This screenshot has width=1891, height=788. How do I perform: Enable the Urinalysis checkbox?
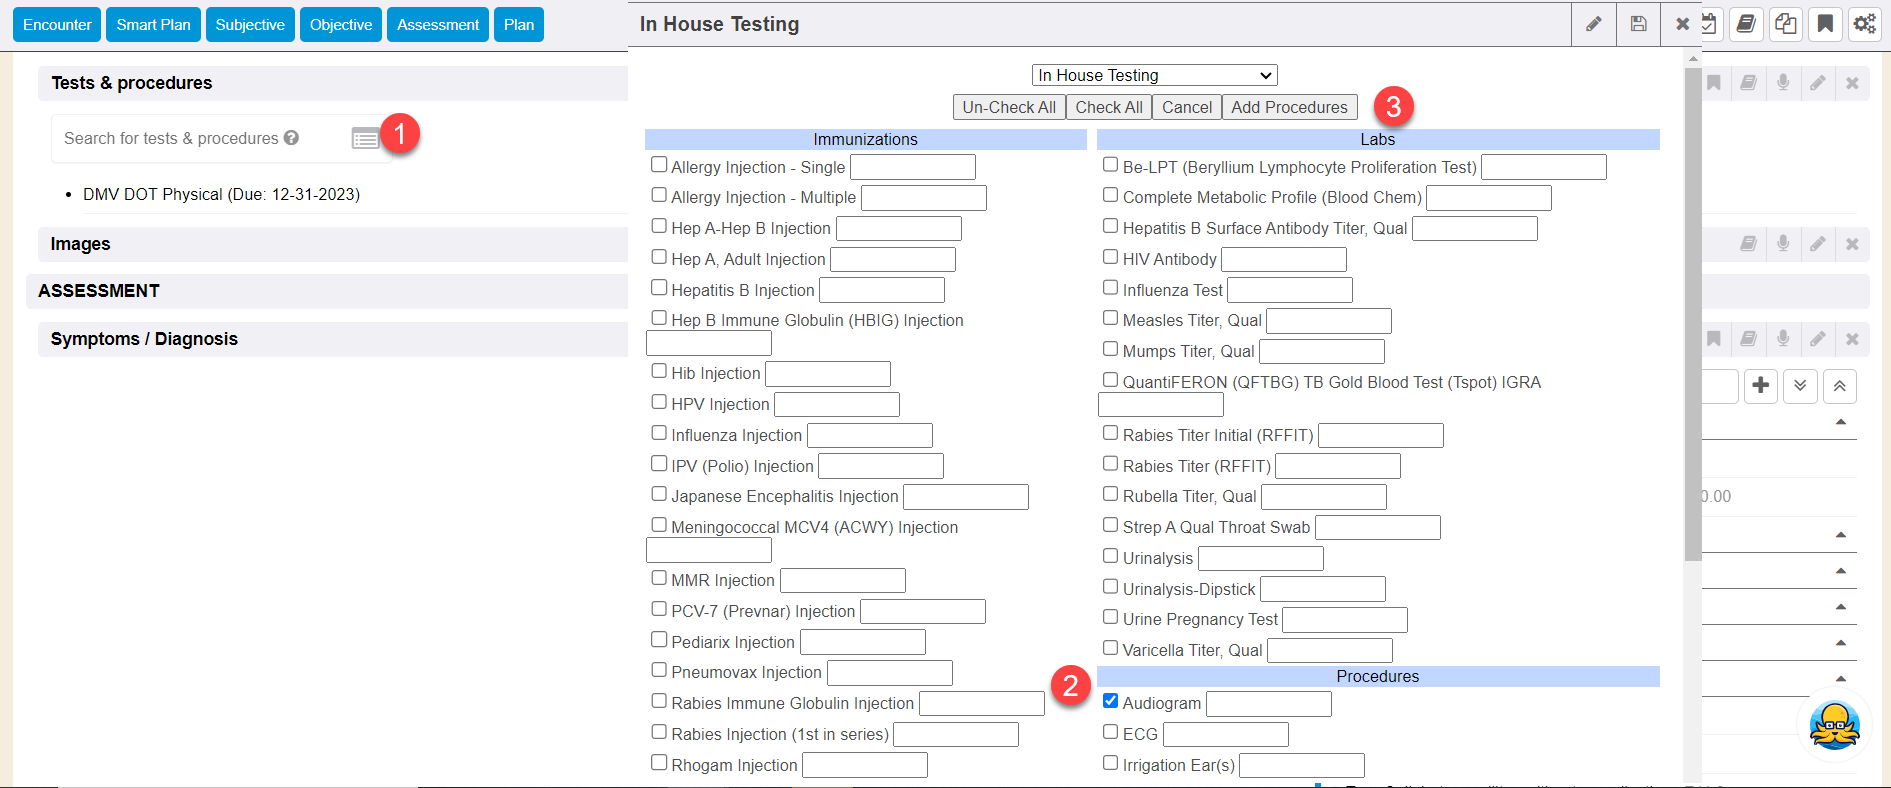1110,556
